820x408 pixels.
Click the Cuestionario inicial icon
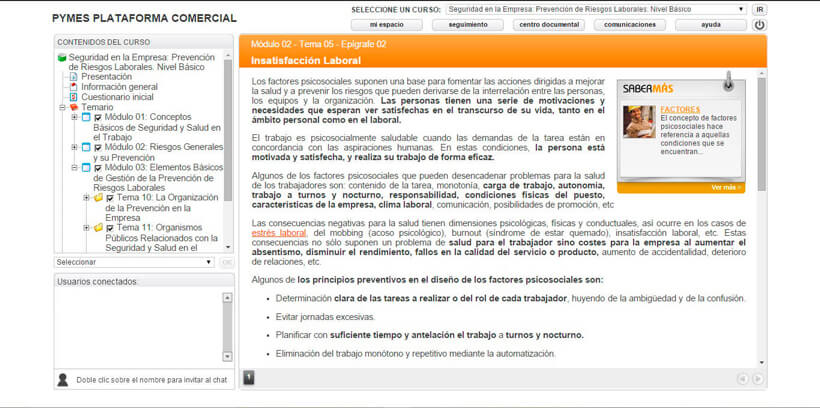(74, 97)
